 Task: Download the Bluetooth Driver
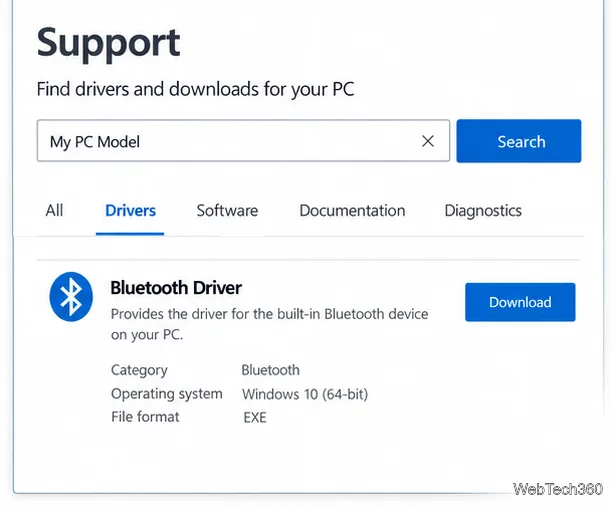(x=520, y=302)
